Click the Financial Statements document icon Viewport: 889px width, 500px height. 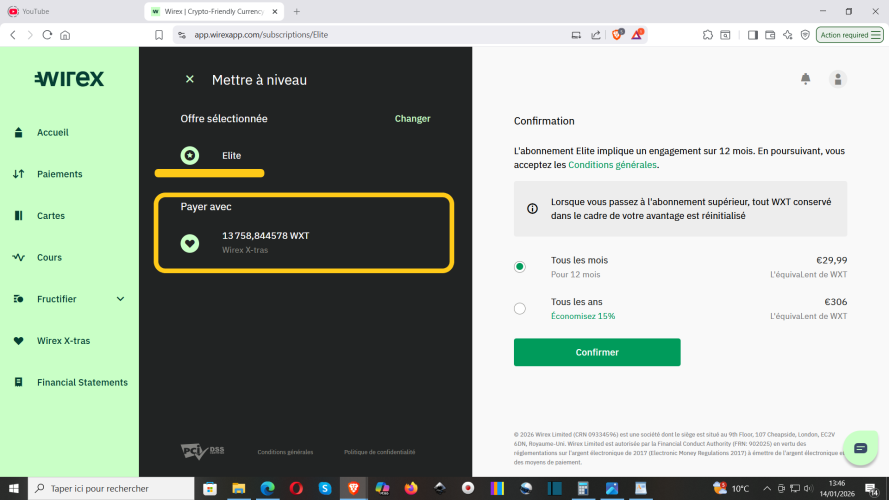point(18,382)
